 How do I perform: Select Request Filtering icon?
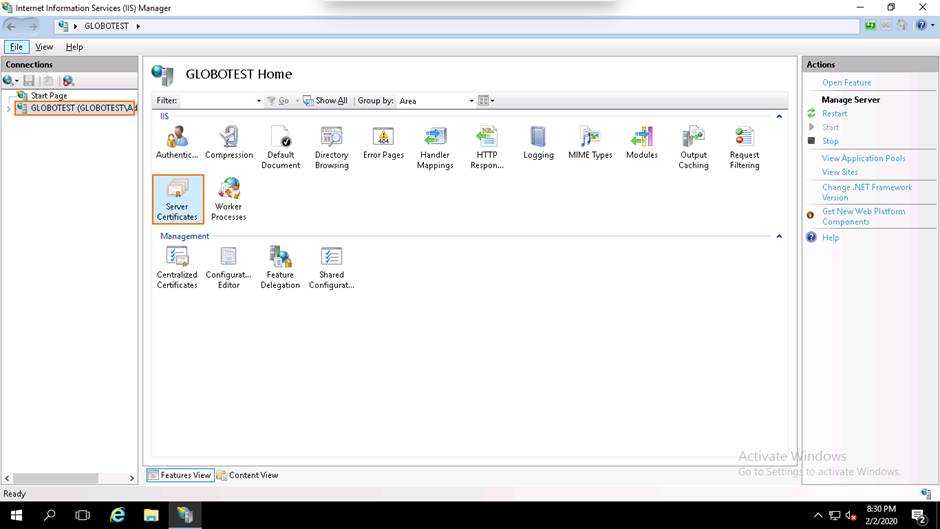coord(745,148)
